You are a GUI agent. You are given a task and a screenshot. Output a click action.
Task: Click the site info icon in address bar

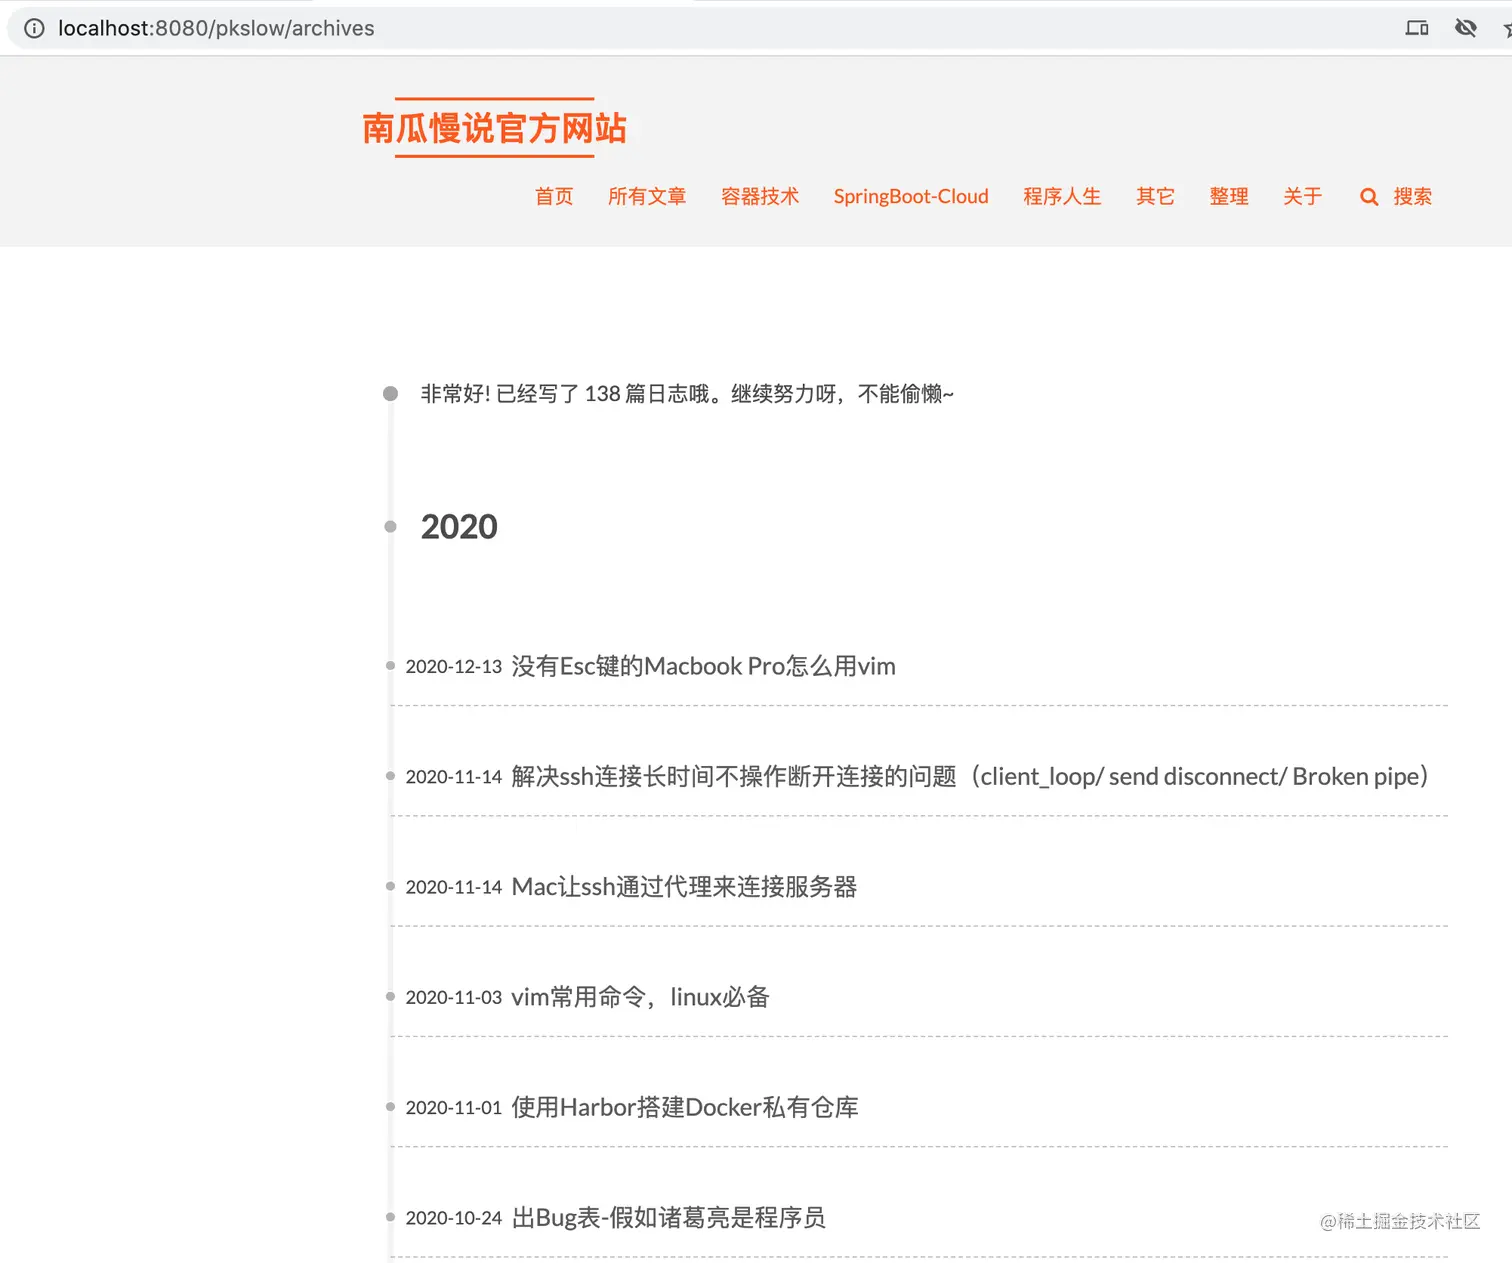click(34, 28)
